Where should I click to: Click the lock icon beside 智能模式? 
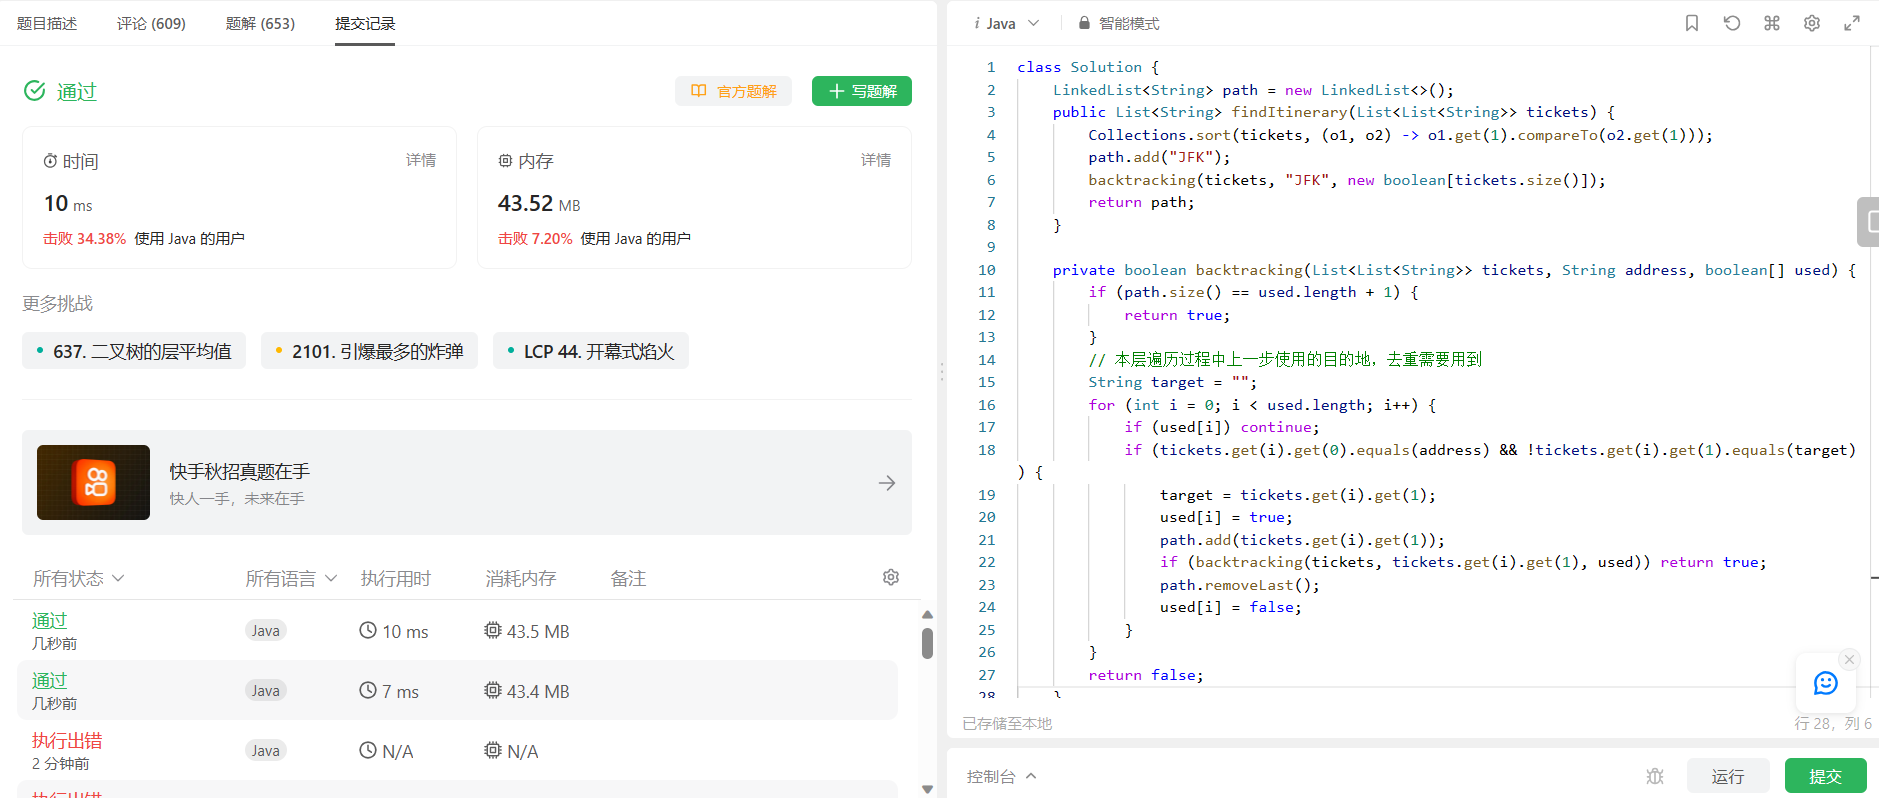1084,23
